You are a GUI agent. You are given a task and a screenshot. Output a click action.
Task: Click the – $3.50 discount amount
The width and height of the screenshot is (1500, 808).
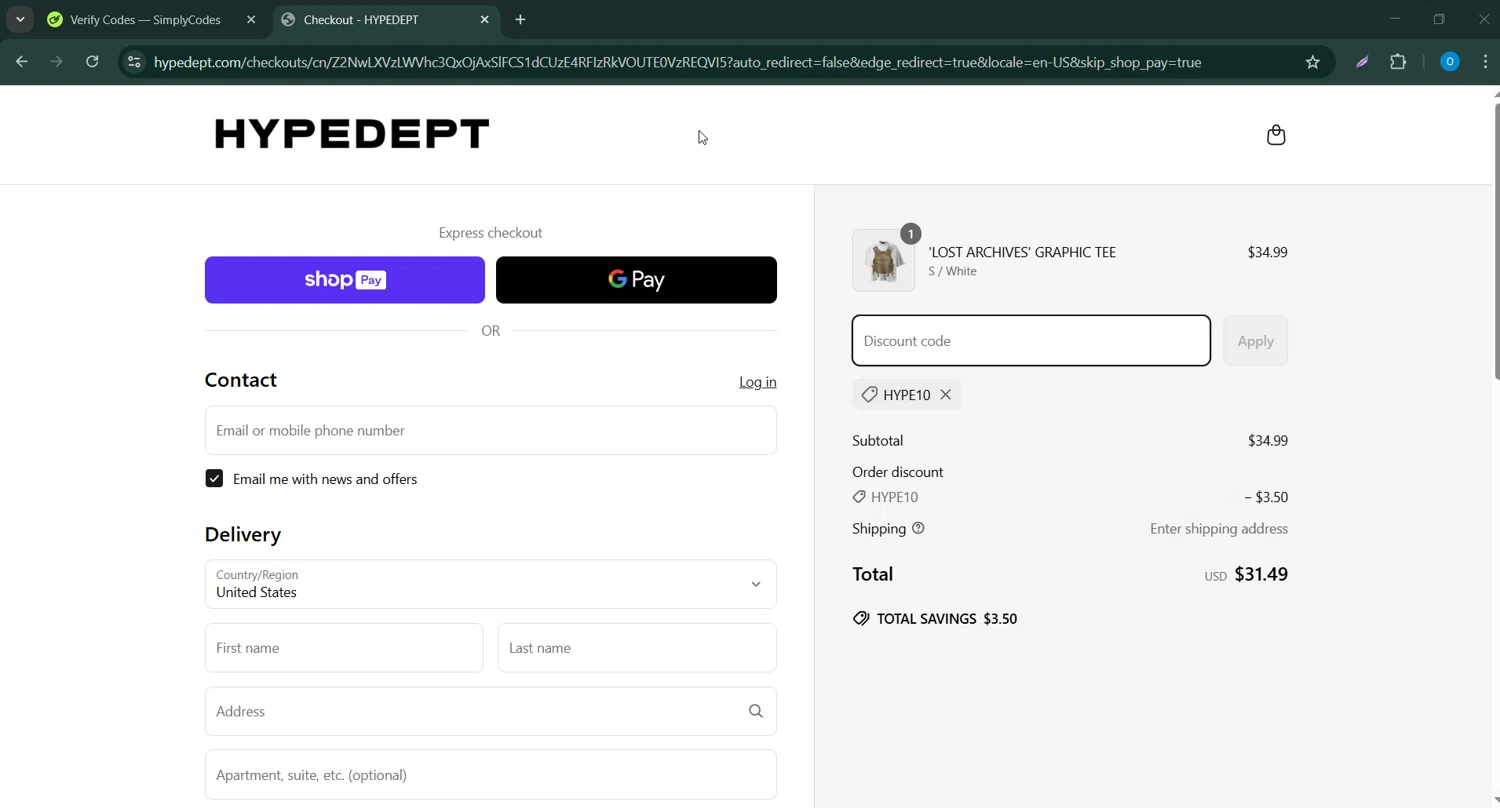pyautogui.click(x=1266, y=497)
